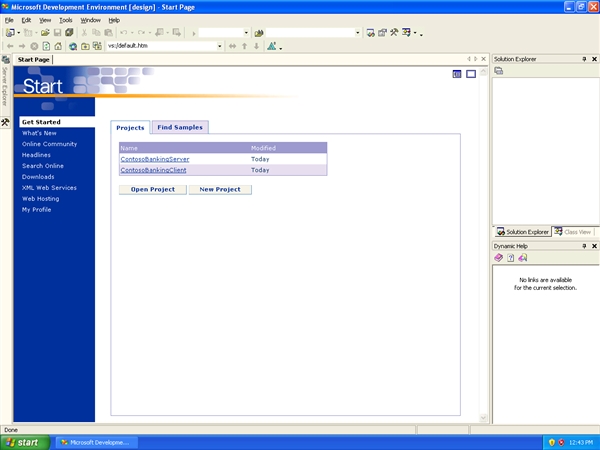Open Solution Explorer from the toolbar icon

click(370, 33)
